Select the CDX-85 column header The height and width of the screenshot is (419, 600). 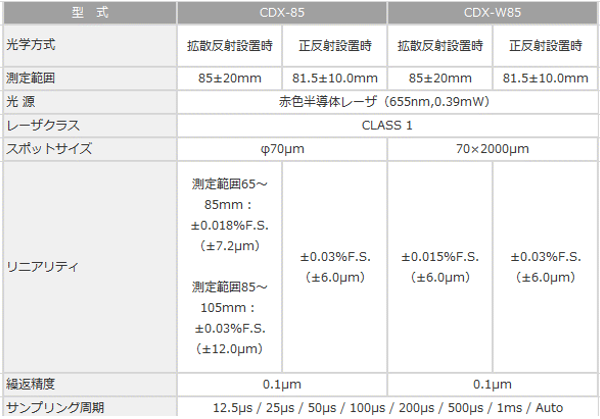[281, 12]
